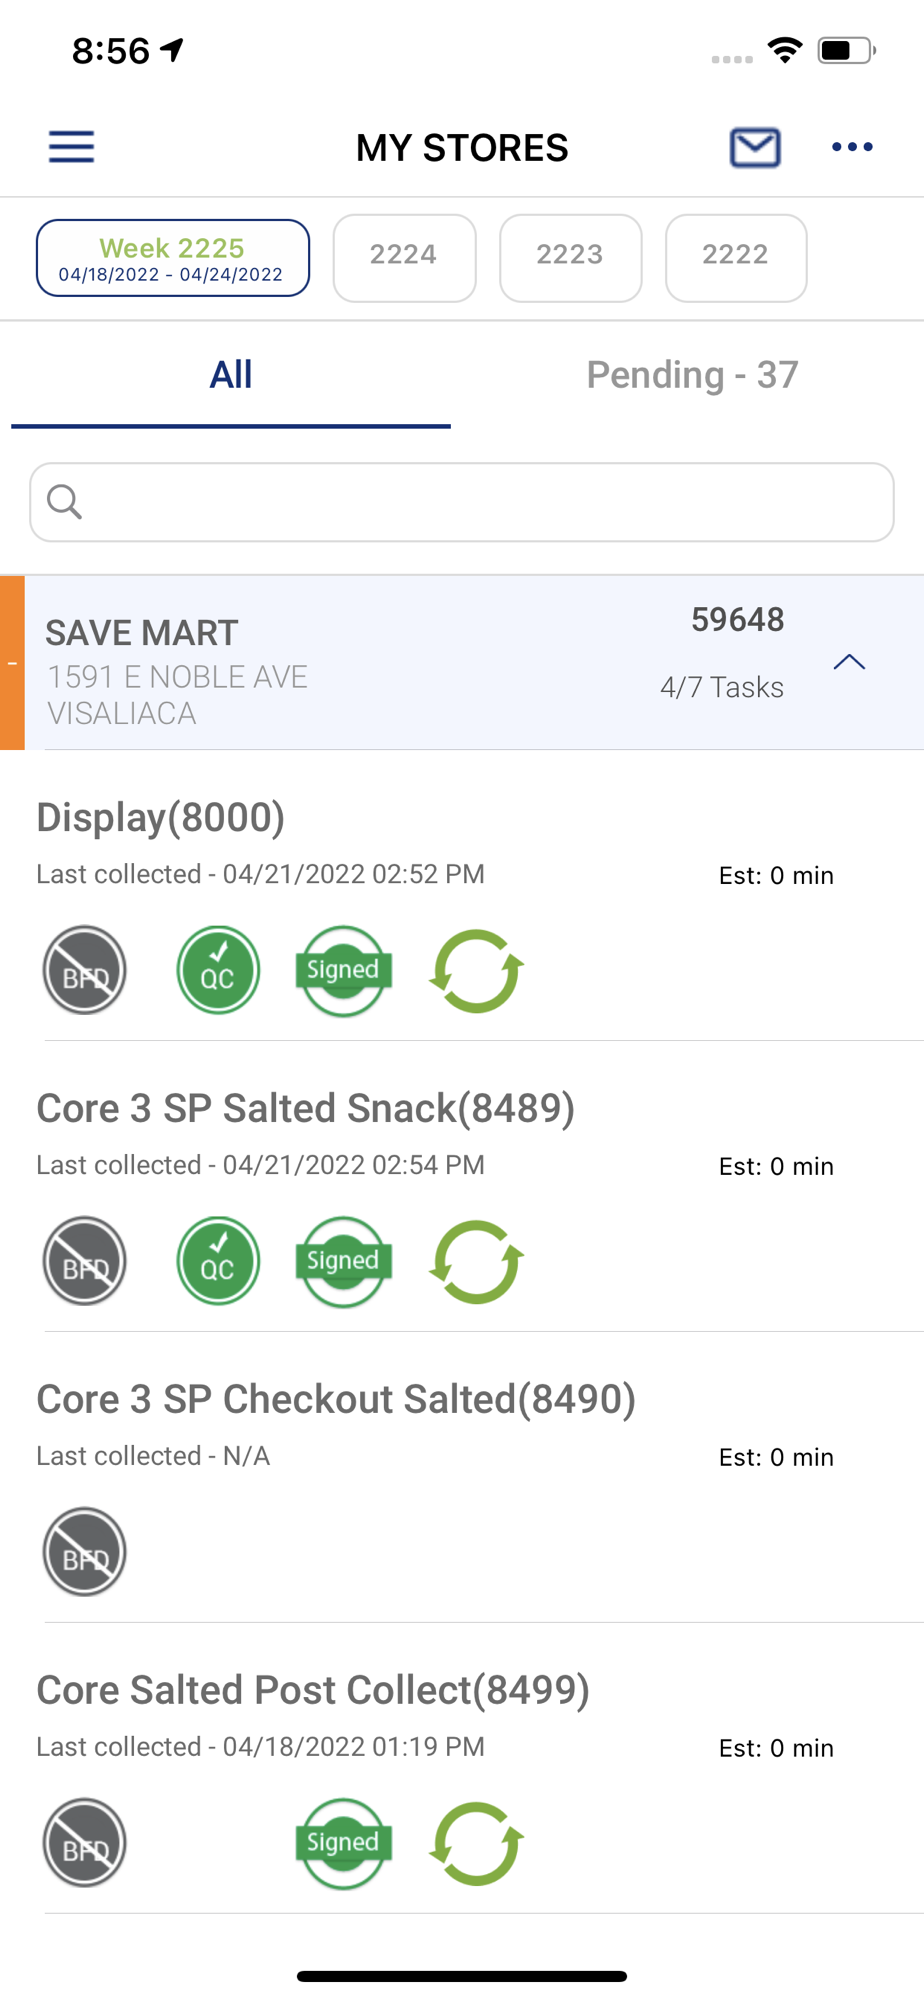Image resolution: width=924 pixels, height=2000 pixels.
Task: Select week 2223
Action: click(570, 257)
